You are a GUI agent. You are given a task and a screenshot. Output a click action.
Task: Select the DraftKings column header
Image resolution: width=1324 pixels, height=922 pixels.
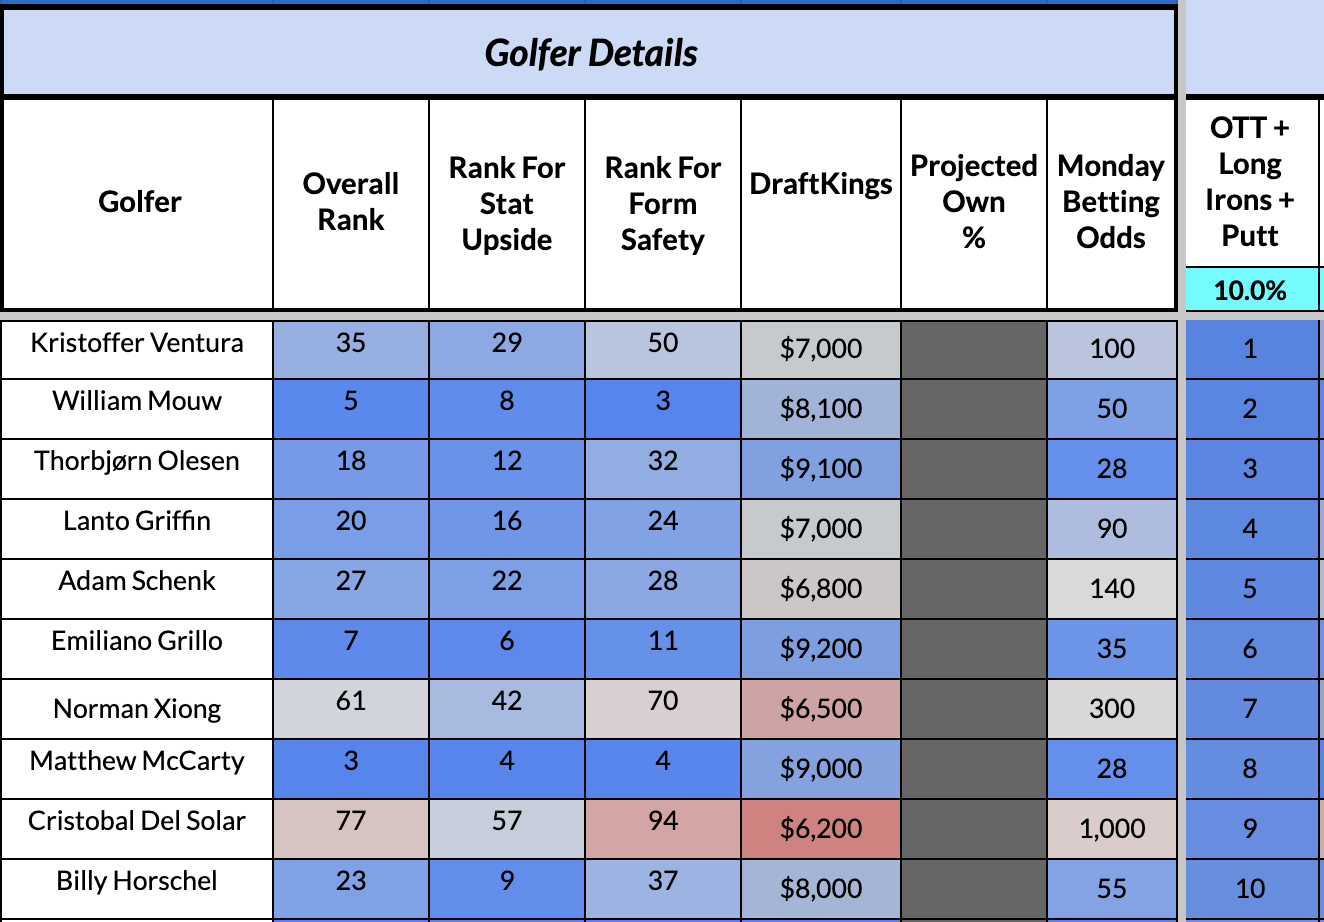point(821,184)
